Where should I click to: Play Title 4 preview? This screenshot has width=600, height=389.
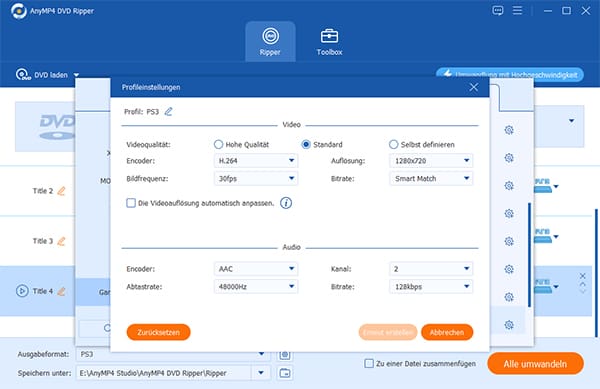pyautogui.click(x=22, y=291)
